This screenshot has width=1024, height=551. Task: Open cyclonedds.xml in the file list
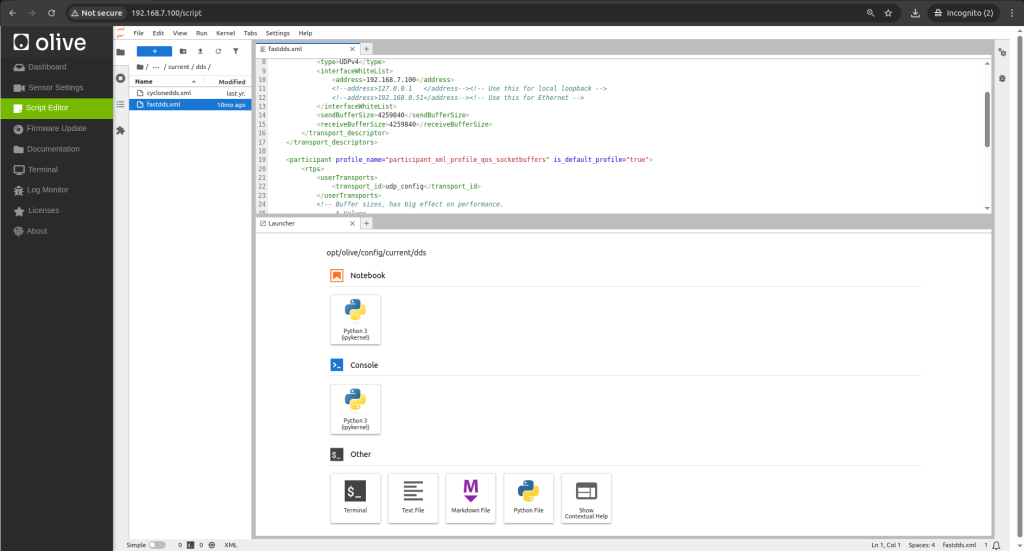pyautogui.click(x=169, y=93)
